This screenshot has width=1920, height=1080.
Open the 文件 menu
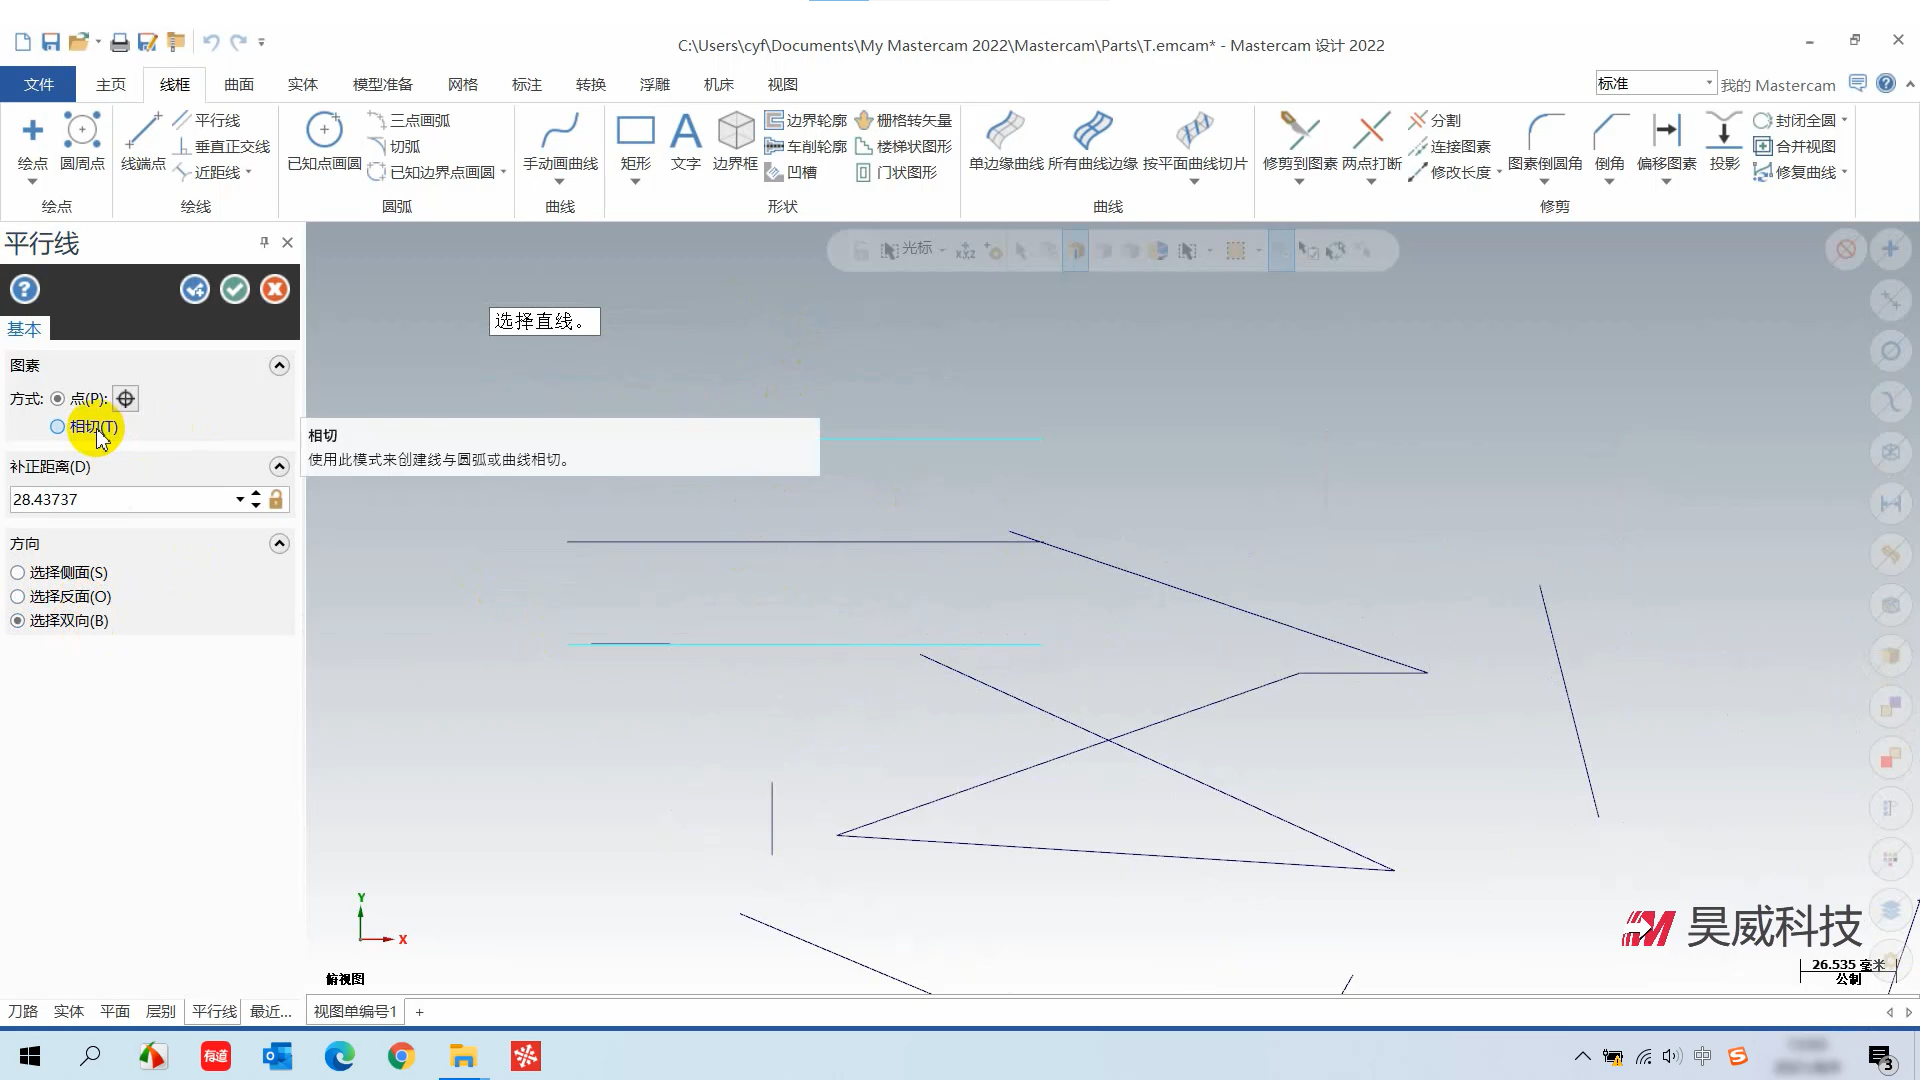pos(38,85)
